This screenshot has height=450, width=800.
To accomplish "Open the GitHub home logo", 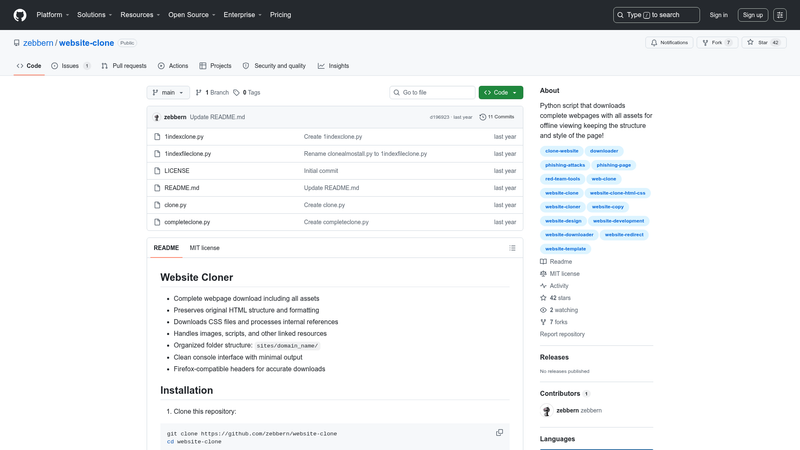I will click(20, 15).
